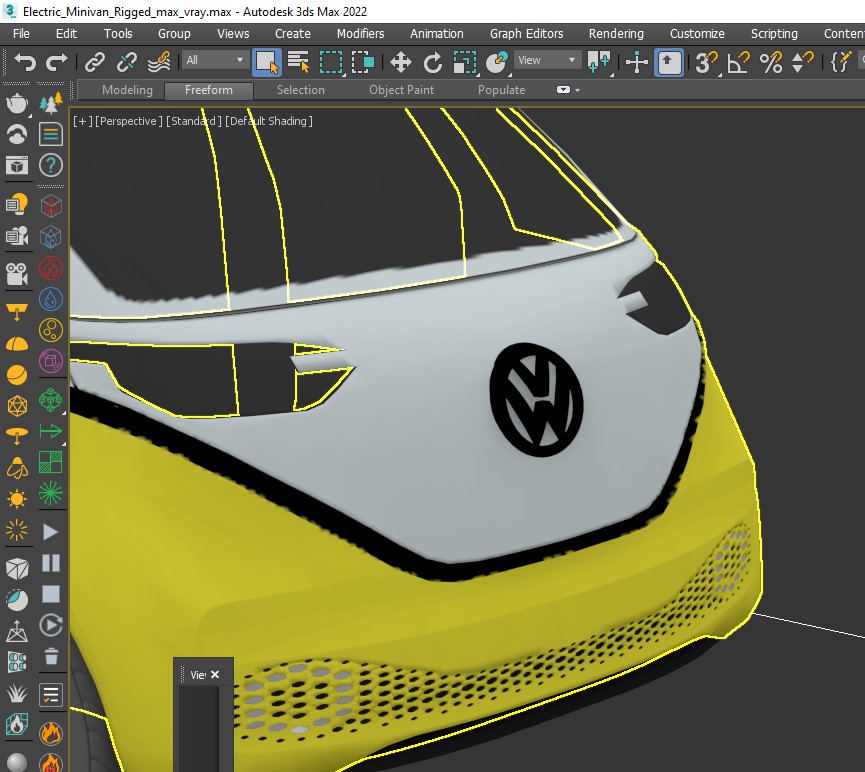Open the Tools menu

click(x=118, y=34)
